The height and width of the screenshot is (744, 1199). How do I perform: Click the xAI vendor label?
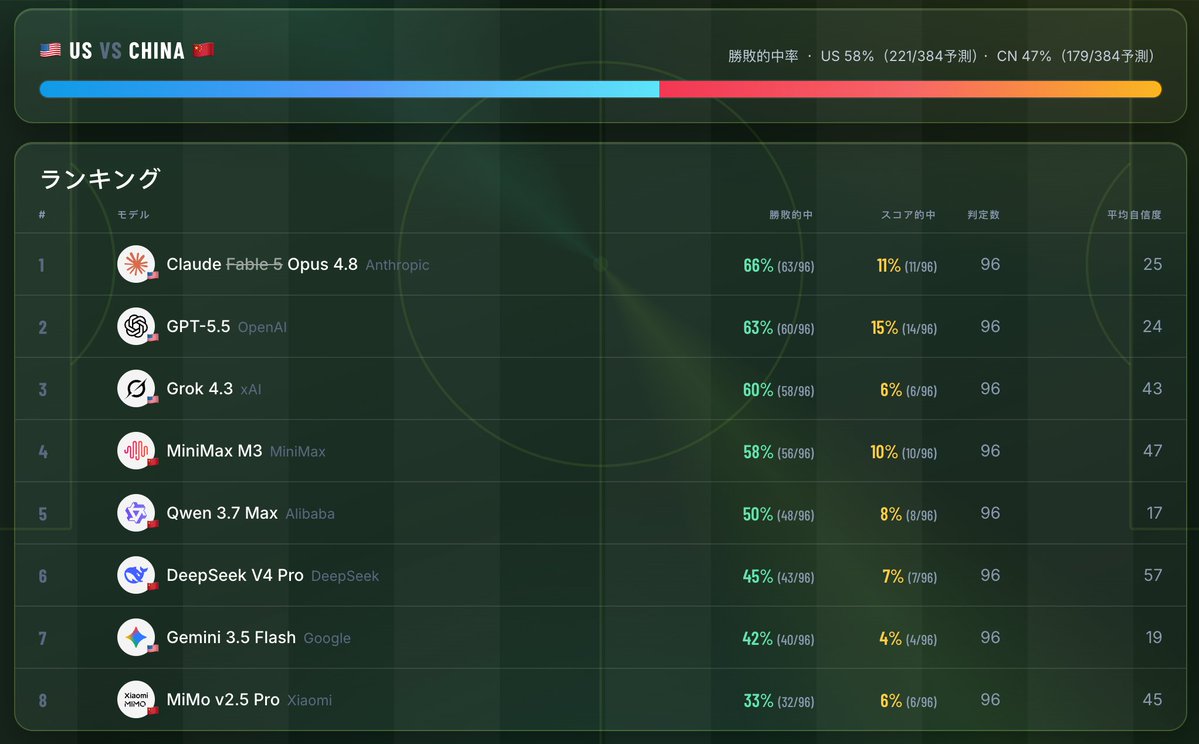(251, 389)
